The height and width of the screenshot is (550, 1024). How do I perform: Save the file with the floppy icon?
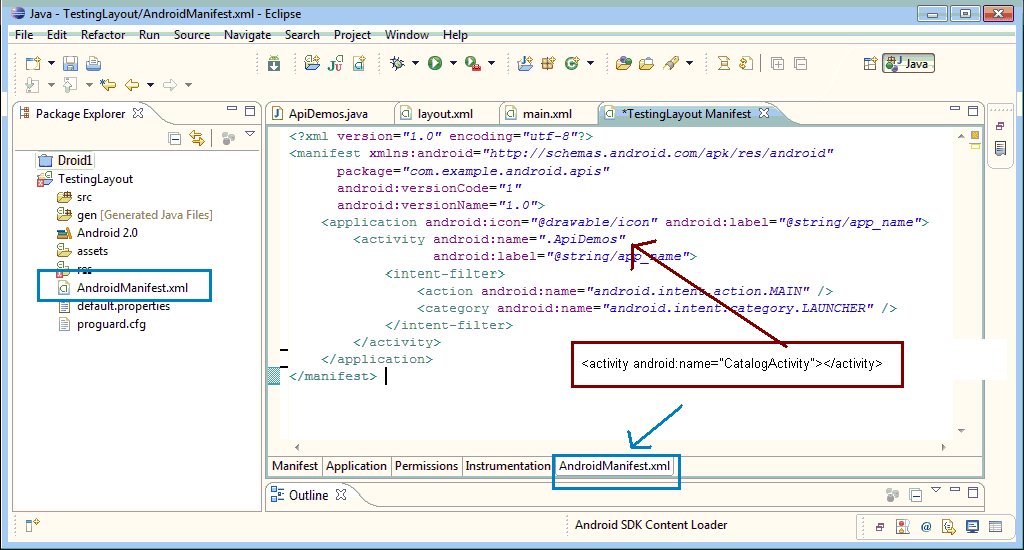[x=70, y=63]
